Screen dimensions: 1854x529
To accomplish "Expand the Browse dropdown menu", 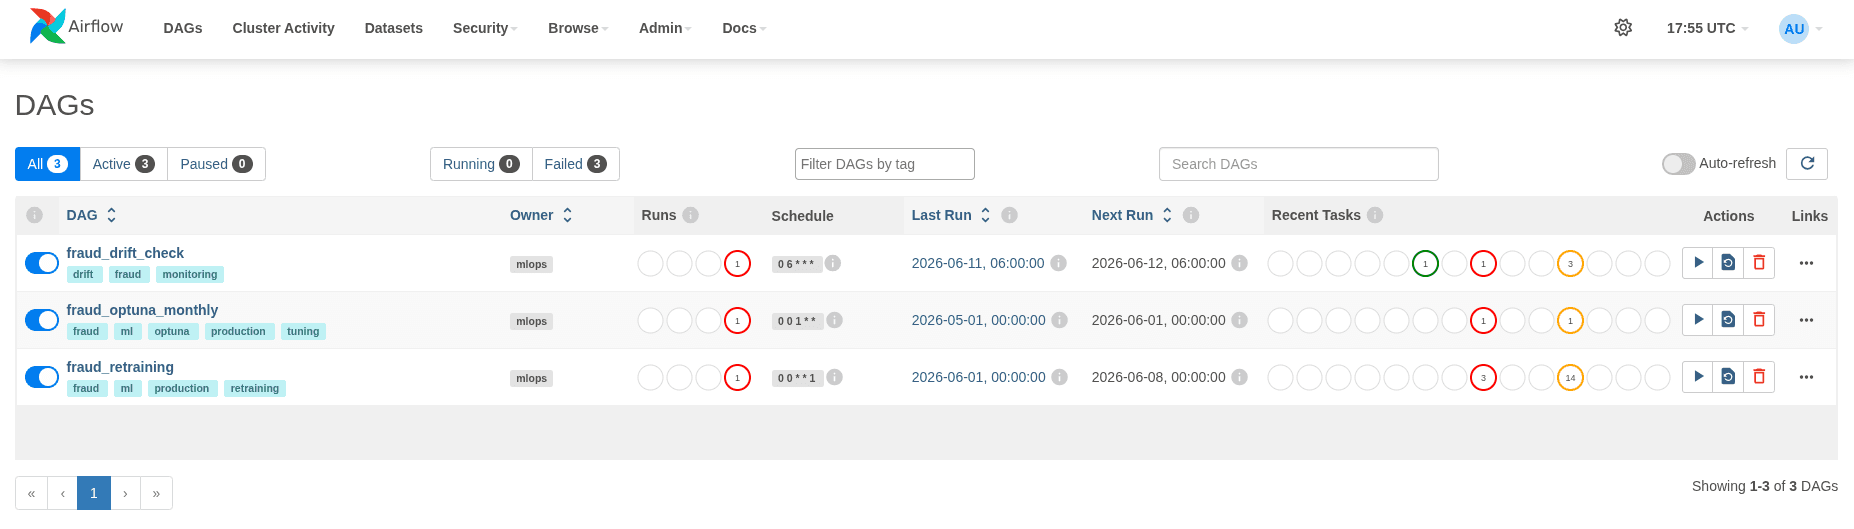I will 578,28.
